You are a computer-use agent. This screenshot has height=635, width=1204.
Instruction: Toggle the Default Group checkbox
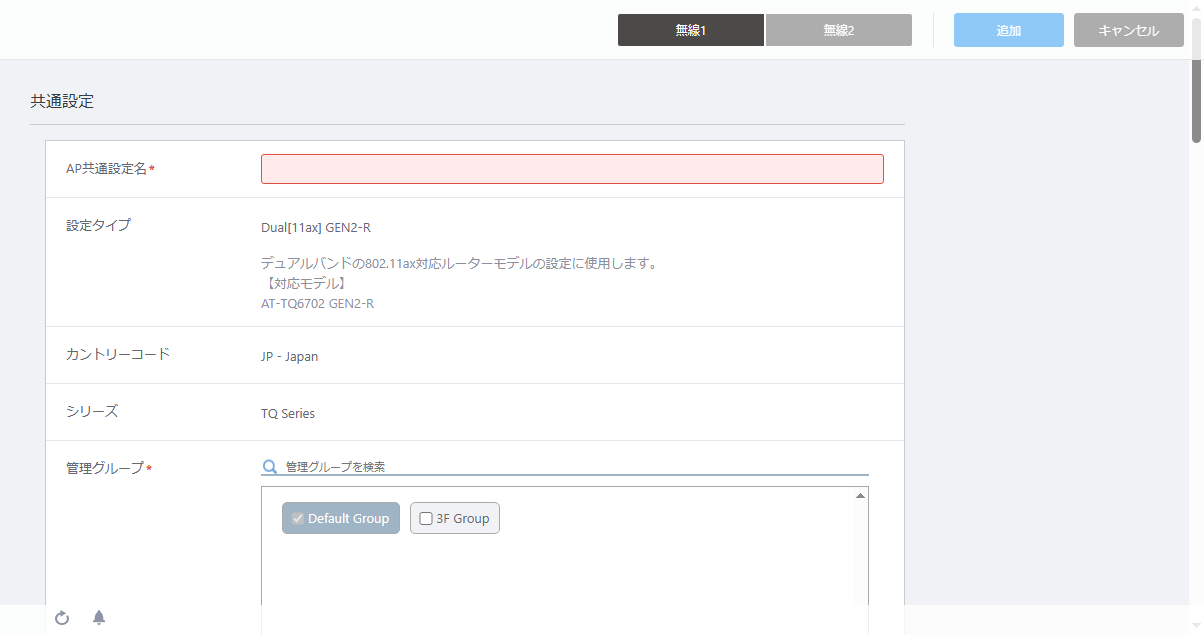(298, 518)
